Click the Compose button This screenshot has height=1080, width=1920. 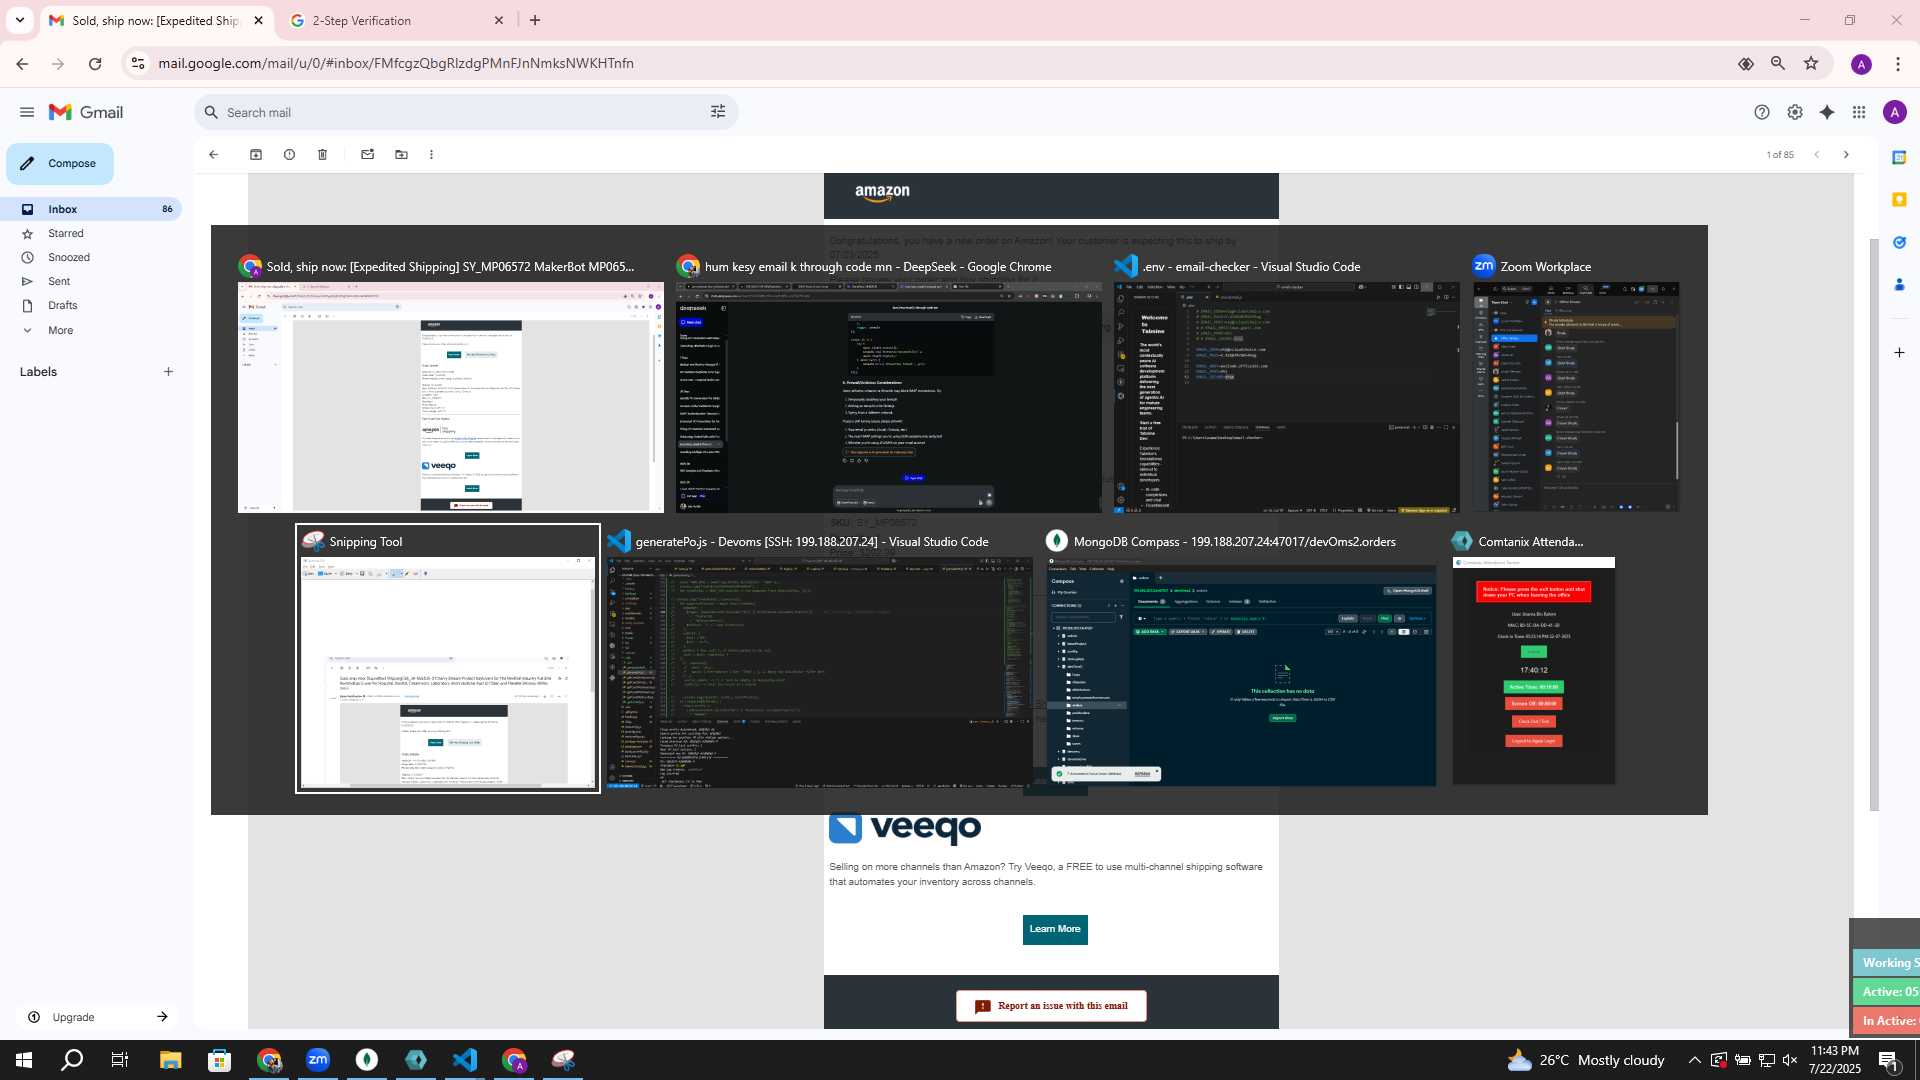coord(60,163)
